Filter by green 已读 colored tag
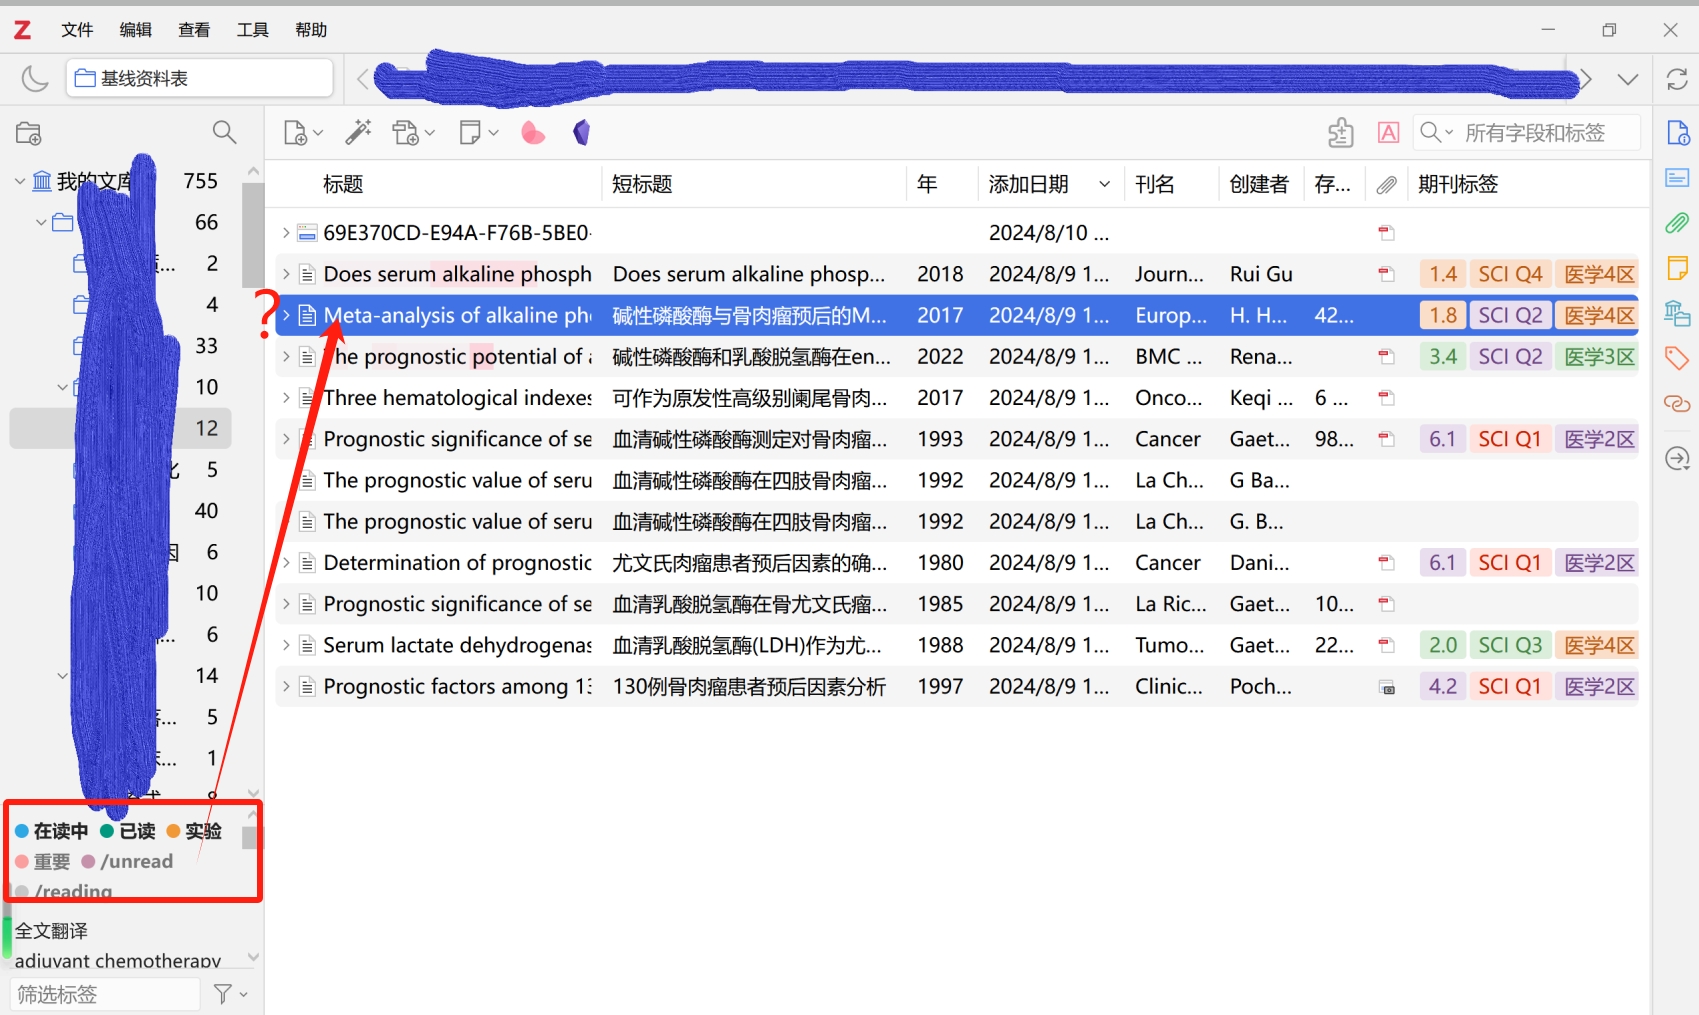 (128, 831)
